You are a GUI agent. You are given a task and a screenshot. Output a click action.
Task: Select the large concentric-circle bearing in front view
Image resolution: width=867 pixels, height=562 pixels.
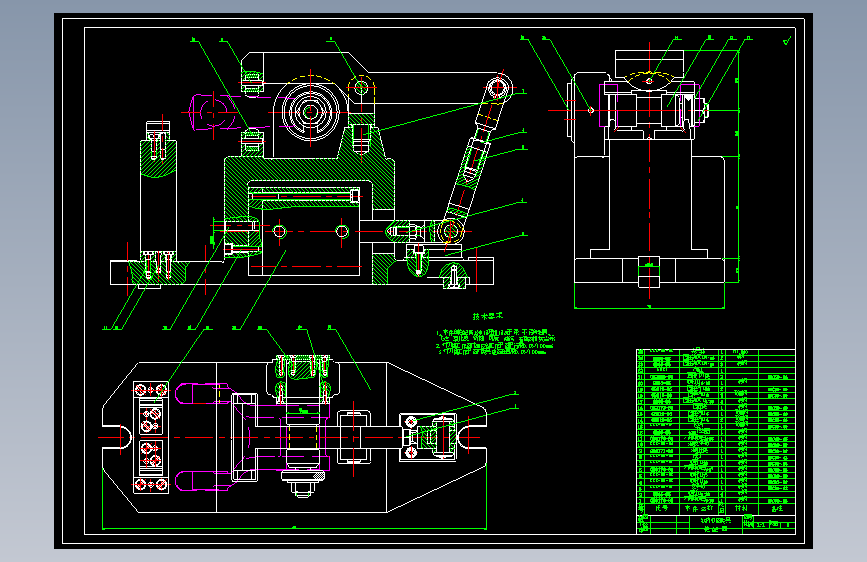(310, 112)
